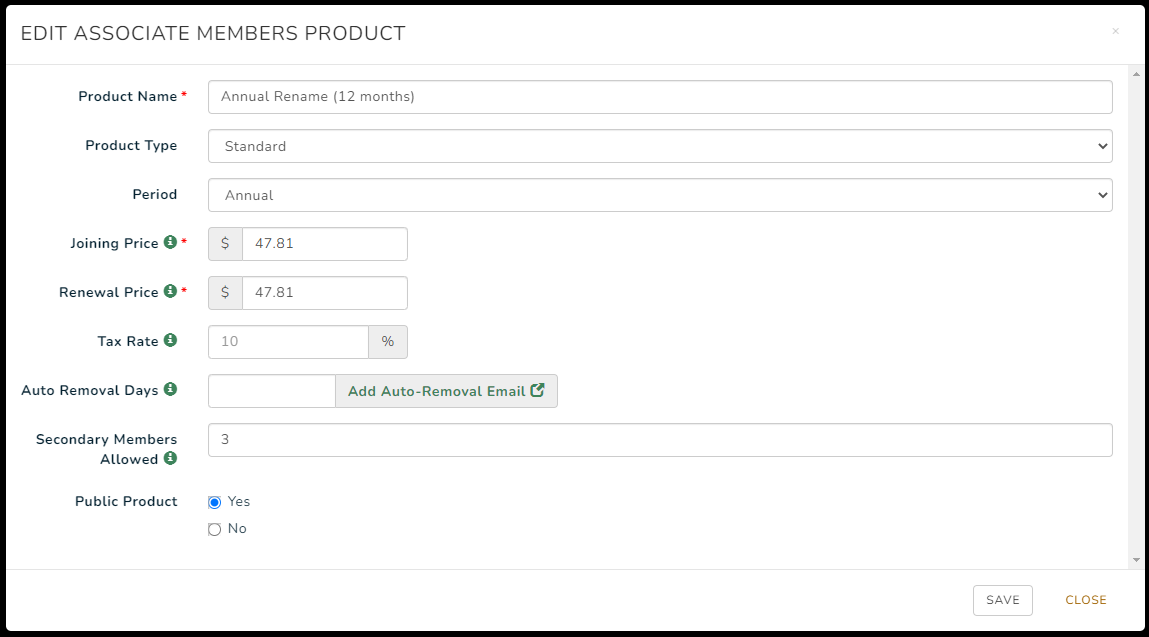Focus the Secondary Members Allowed field
The width and height of the screenshot is (1149, 637).
coord(660,440)
